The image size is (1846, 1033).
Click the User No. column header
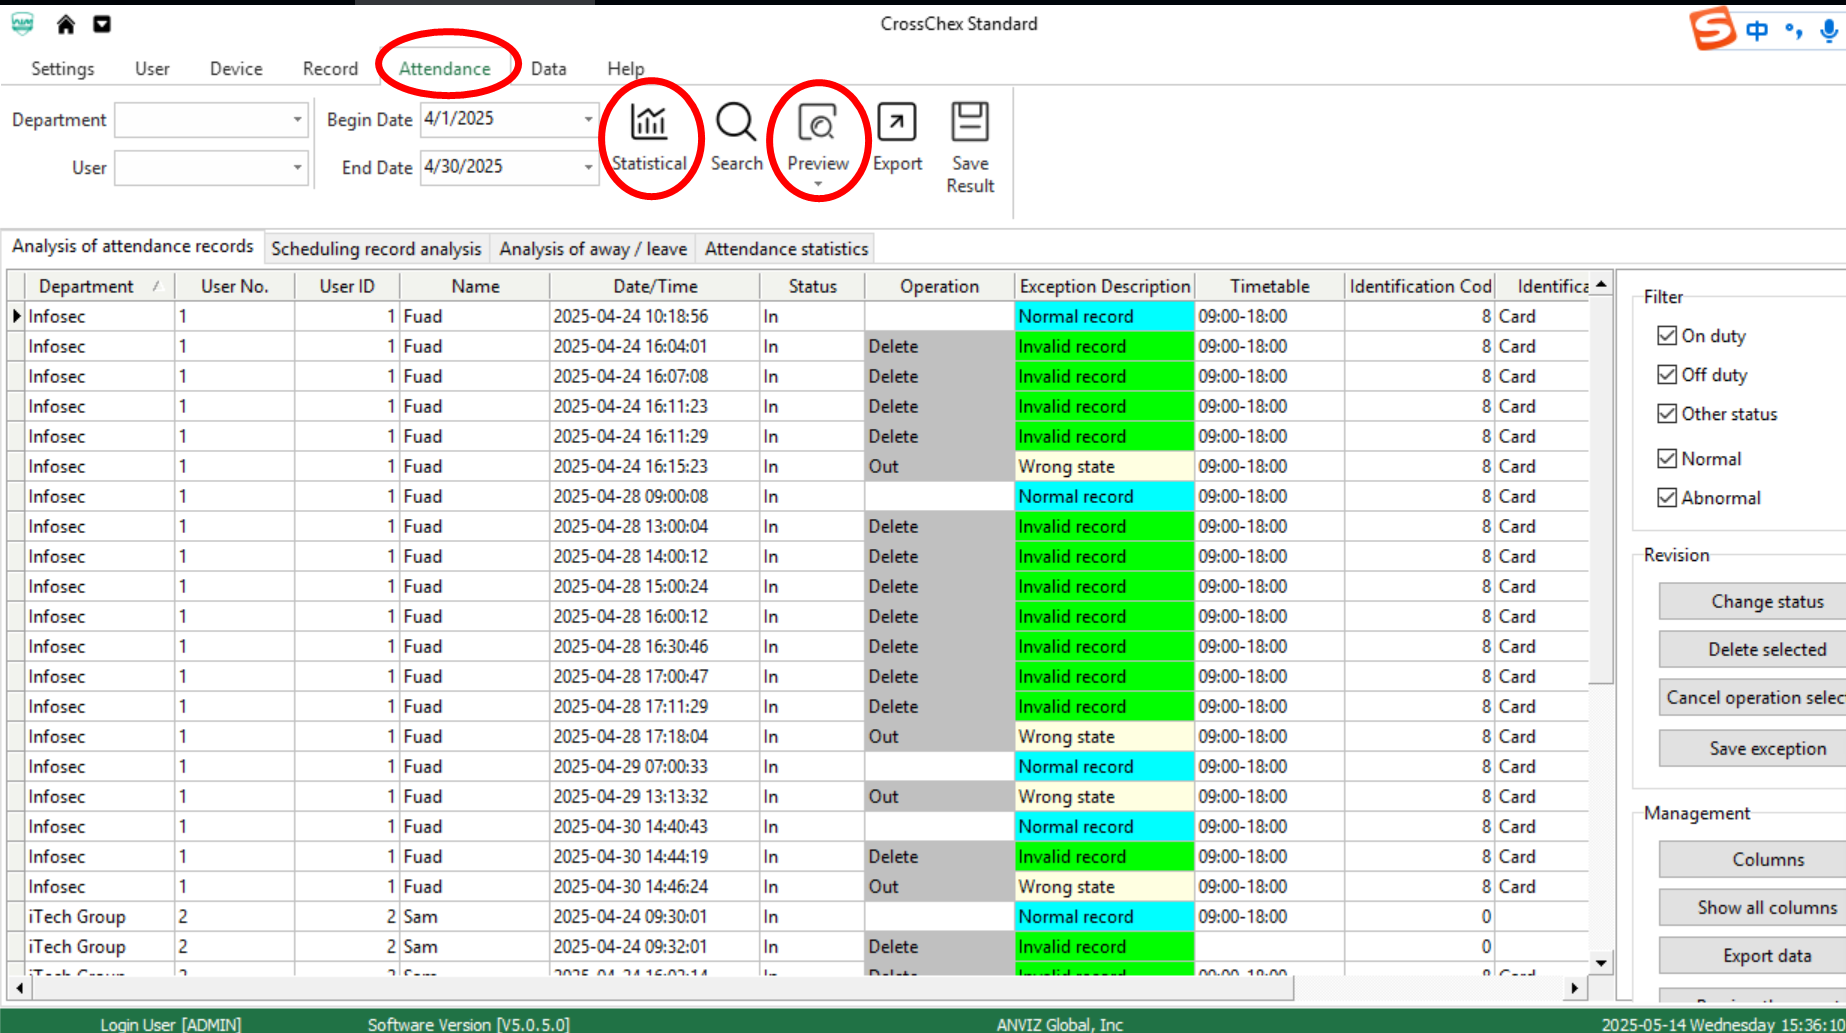(x=235, y=286)
